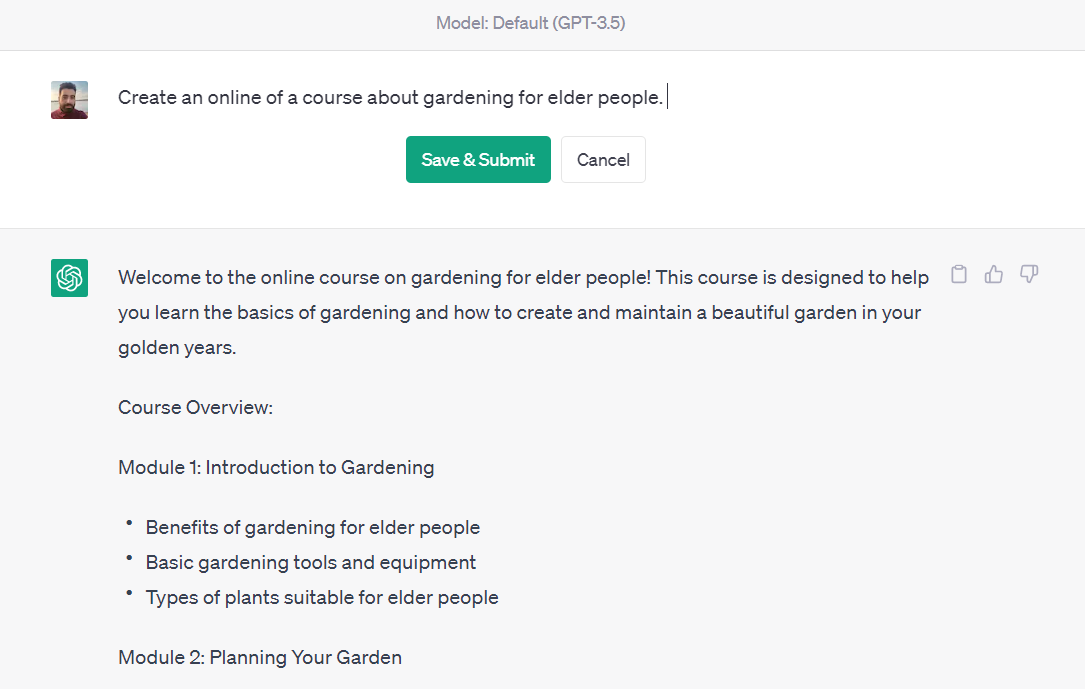This screenshot has height=689, width=1085.
Task: Select the "Types of plants suitable" bullet
Action: click(x=321, y=597)
